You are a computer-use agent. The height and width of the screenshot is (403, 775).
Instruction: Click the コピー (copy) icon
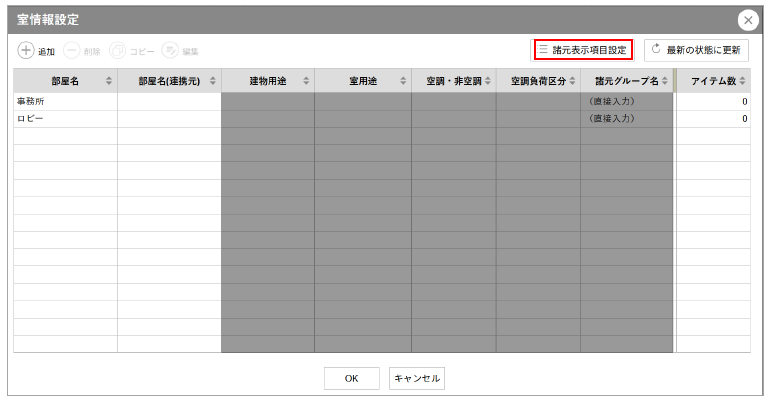point(118,50)
